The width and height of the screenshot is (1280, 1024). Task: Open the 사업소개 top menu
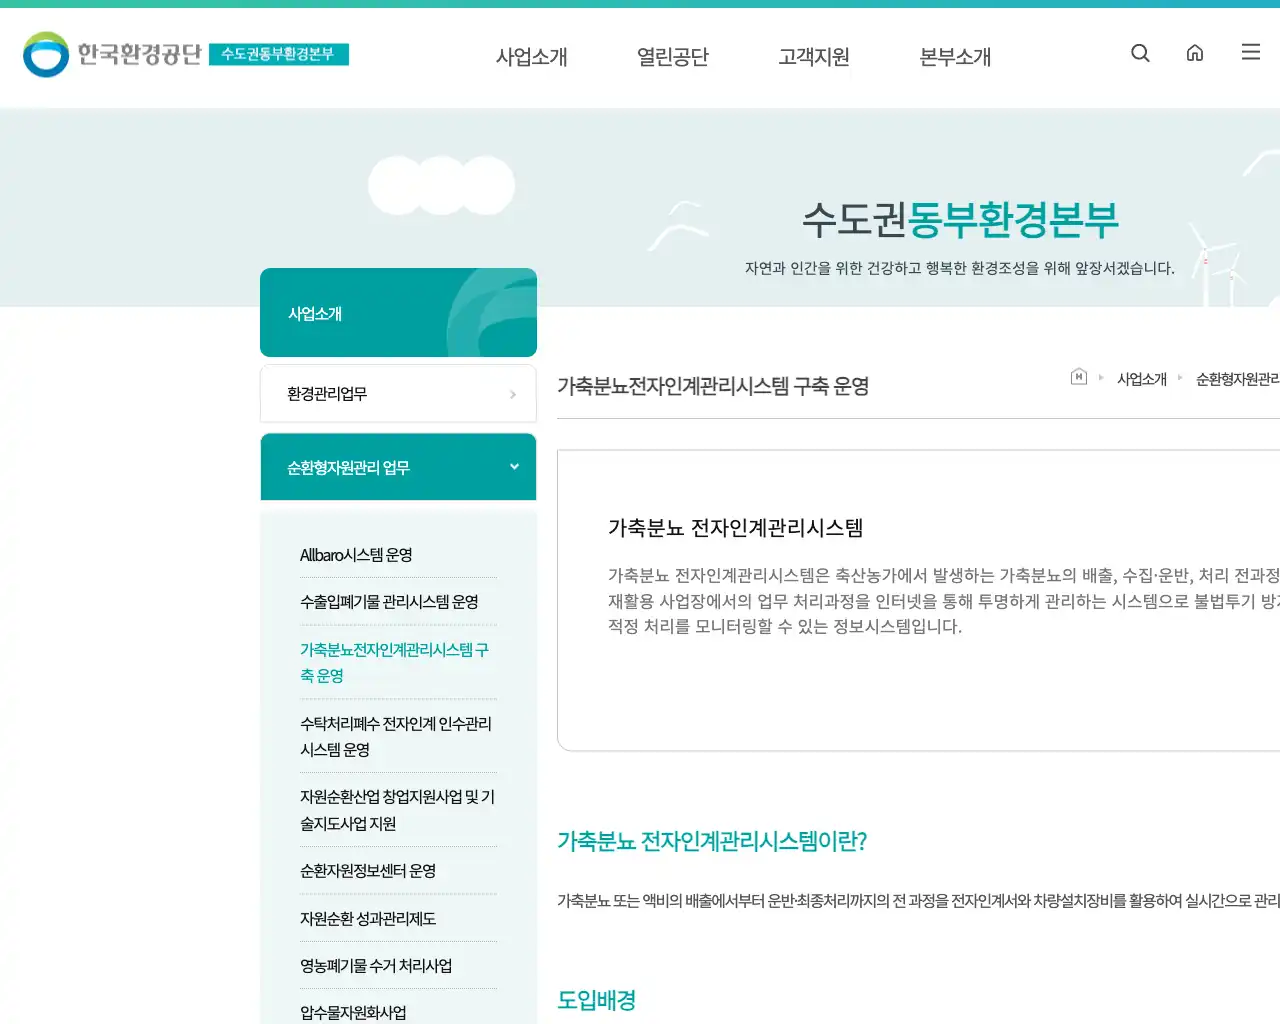point(531,57)
